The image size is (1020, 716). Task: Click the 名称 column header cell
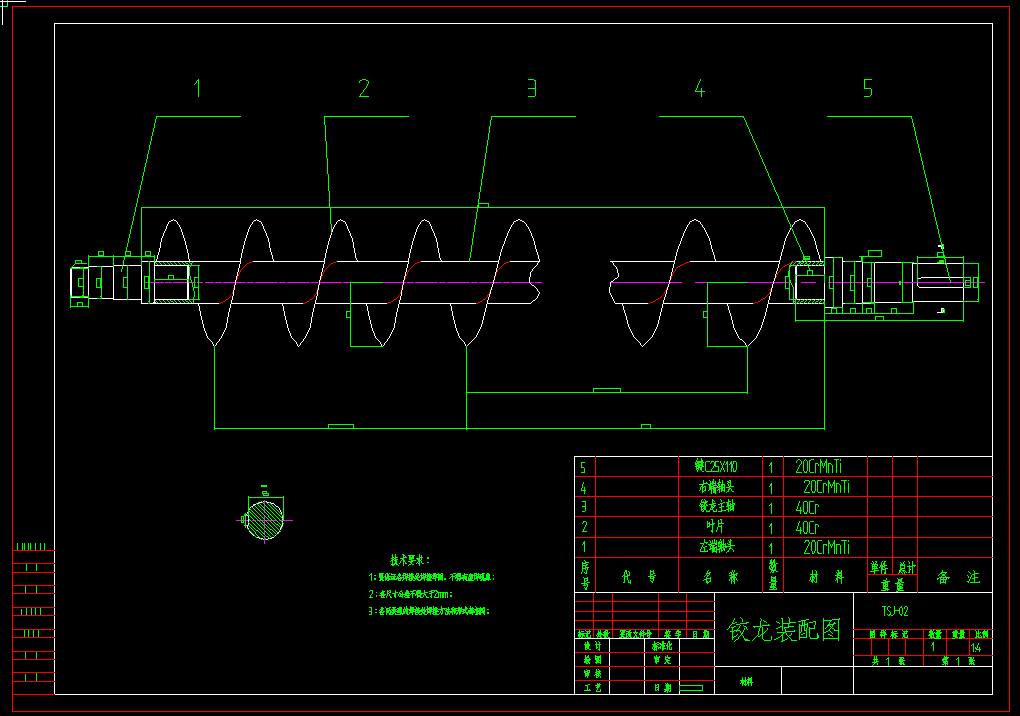click(x=720, y=577)
